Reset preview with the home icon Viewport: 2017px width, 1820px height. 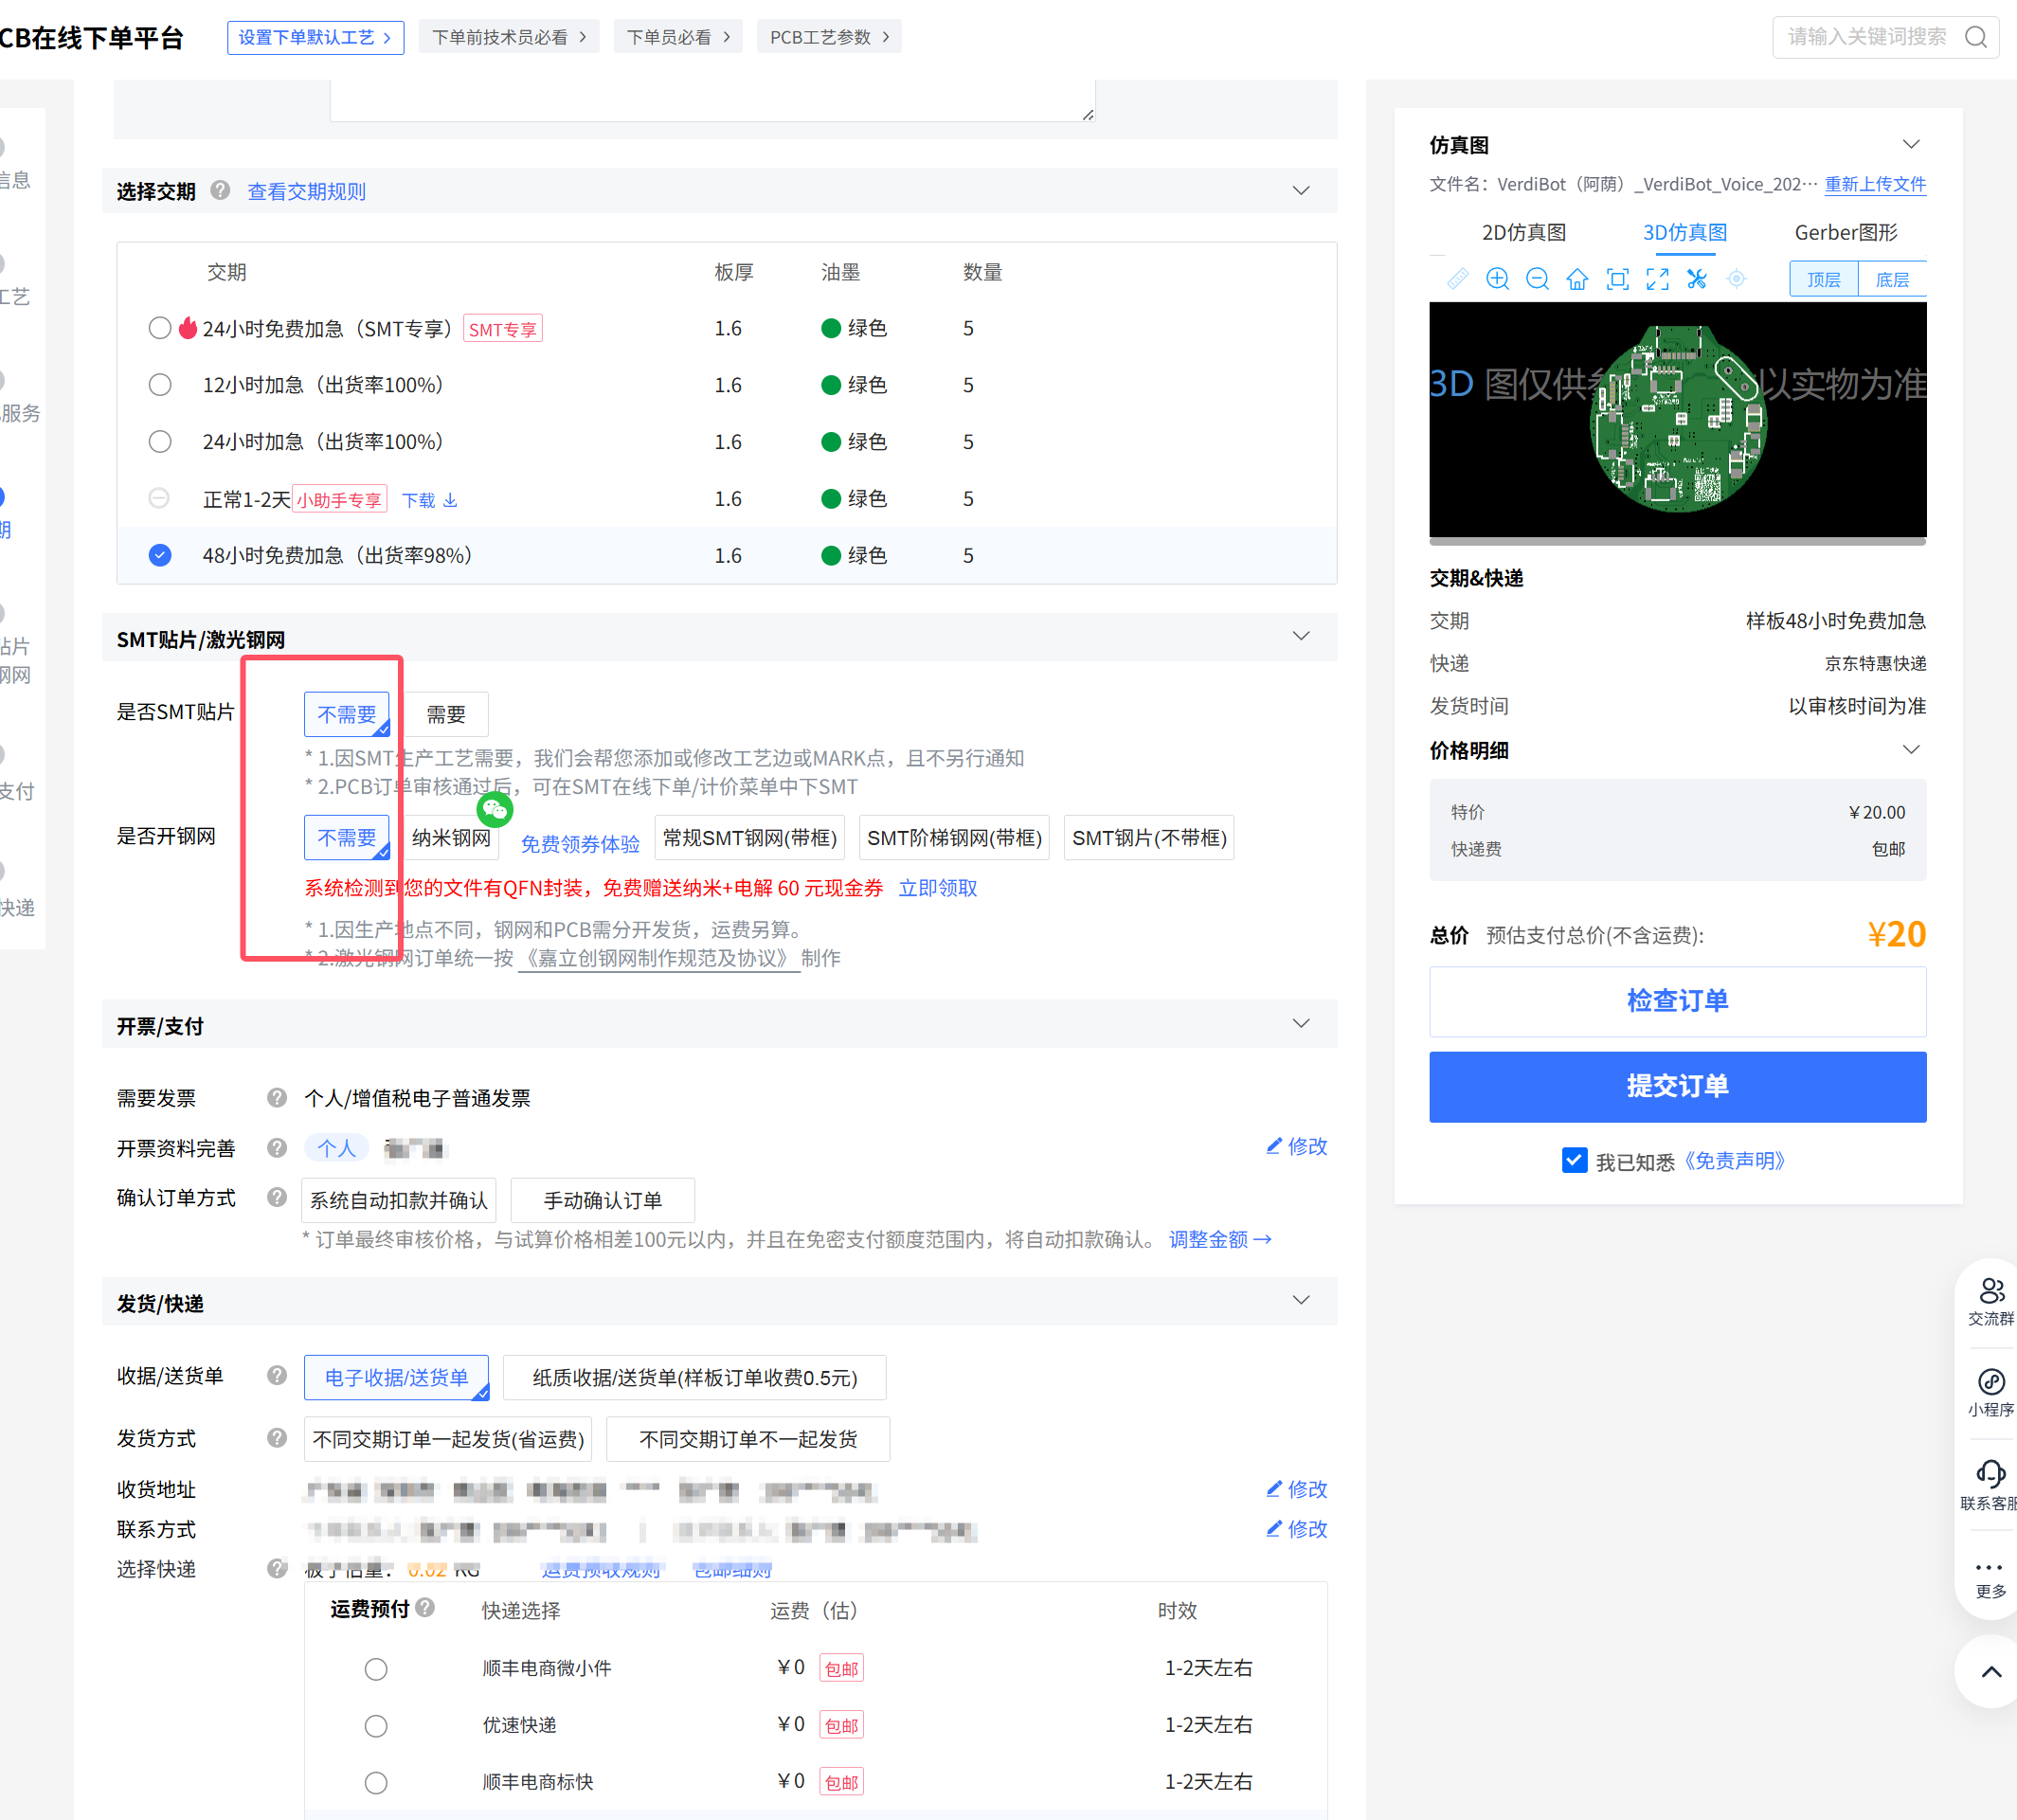(x=1577, y=279)
